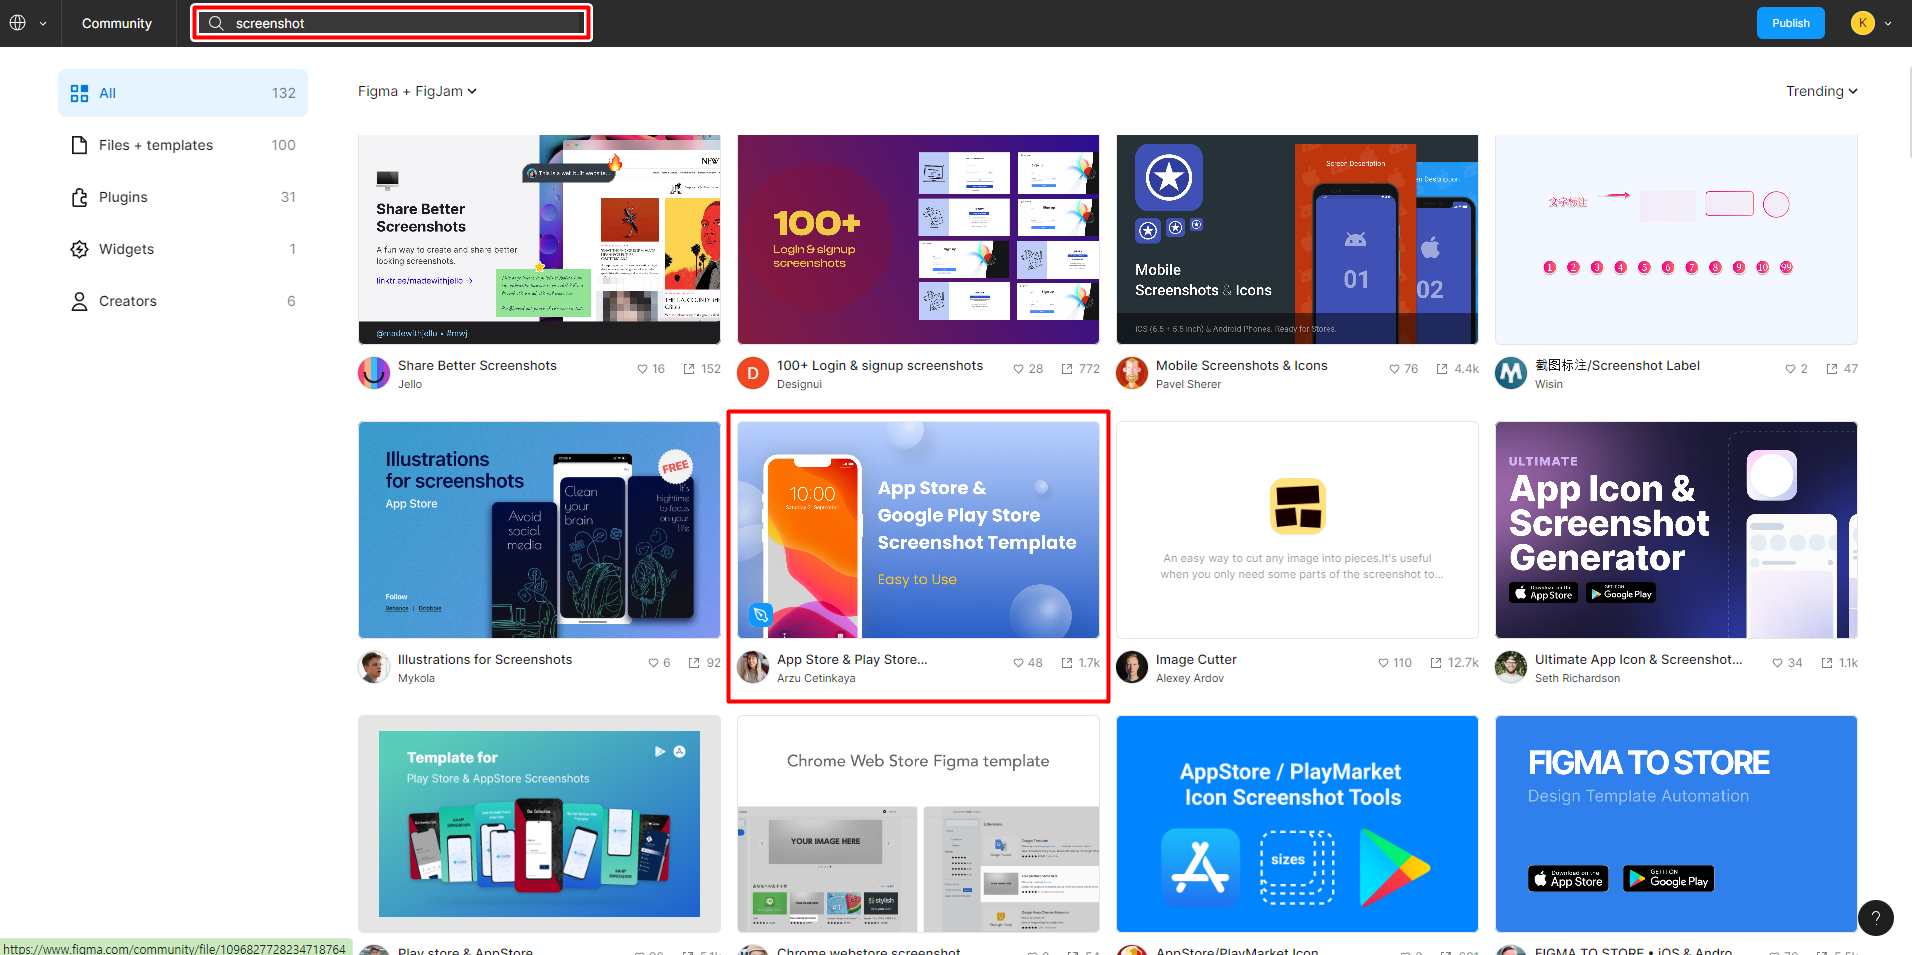
Task: Open Screenshot Label thumbnail
Action: (1676, 240)
